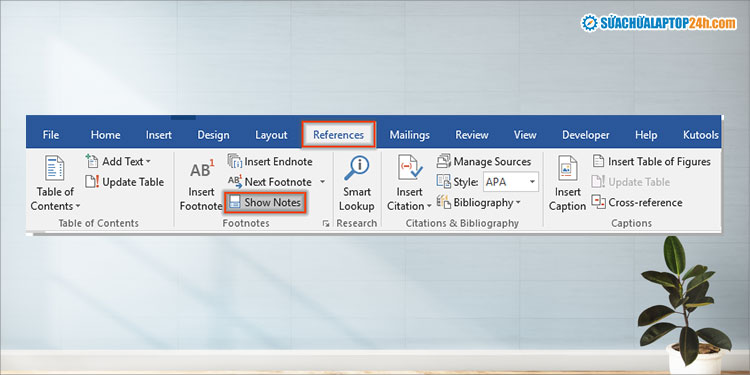750x375 pixels.
Task: Click the Cross-reference icon
Action: tap(598, 202)
